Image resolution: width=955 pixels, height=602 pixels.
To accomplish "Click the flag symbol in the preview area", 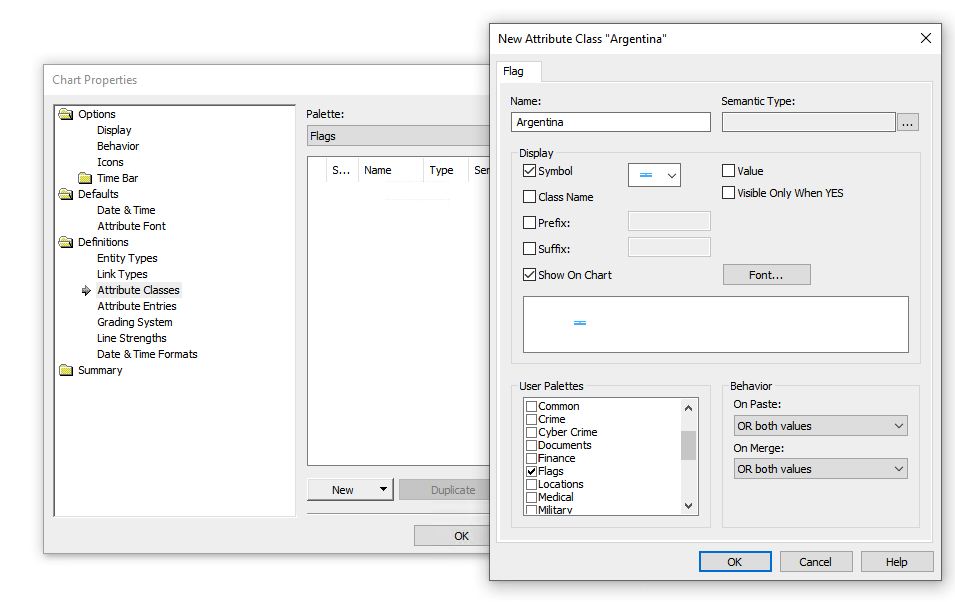I will [x=580, y=323].
